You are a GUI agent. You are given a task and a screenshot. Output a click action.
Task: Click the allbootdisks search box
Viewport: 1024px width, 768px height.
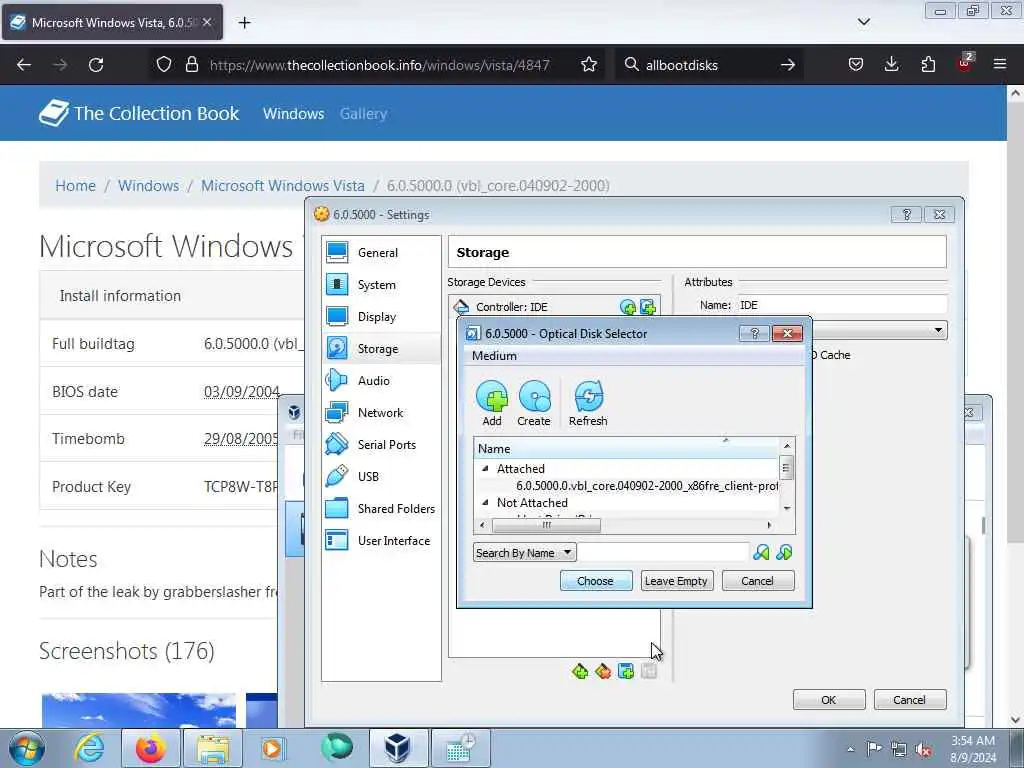pos(709,65)
